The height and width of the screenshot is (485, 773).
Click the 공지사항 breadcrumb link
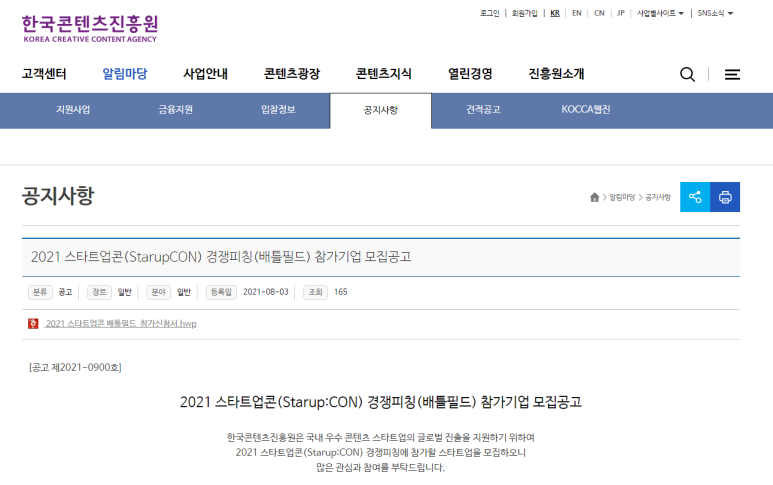click(x=658, y=197)
